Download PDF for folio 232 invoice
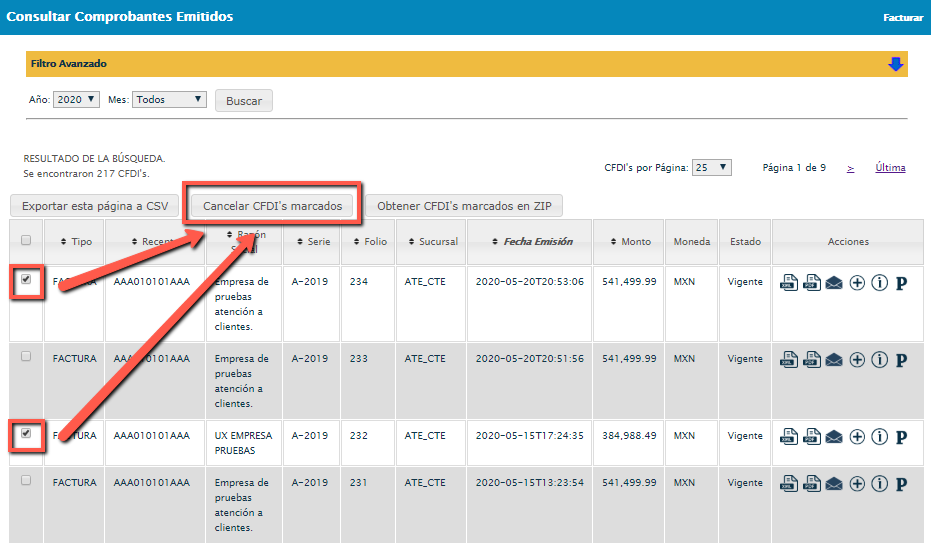The height and width of the screenshot is (543, 931). [x=811, y=437]
